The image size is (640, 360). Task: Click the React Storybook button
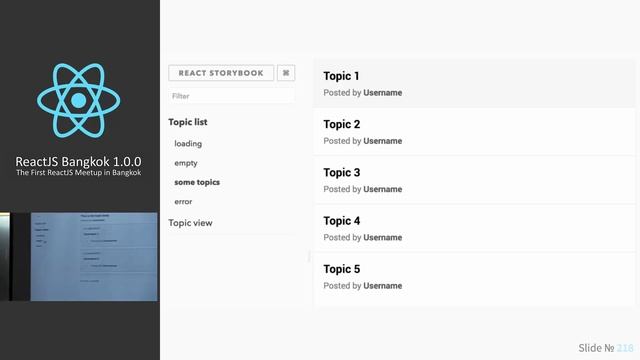coord(221,73)
